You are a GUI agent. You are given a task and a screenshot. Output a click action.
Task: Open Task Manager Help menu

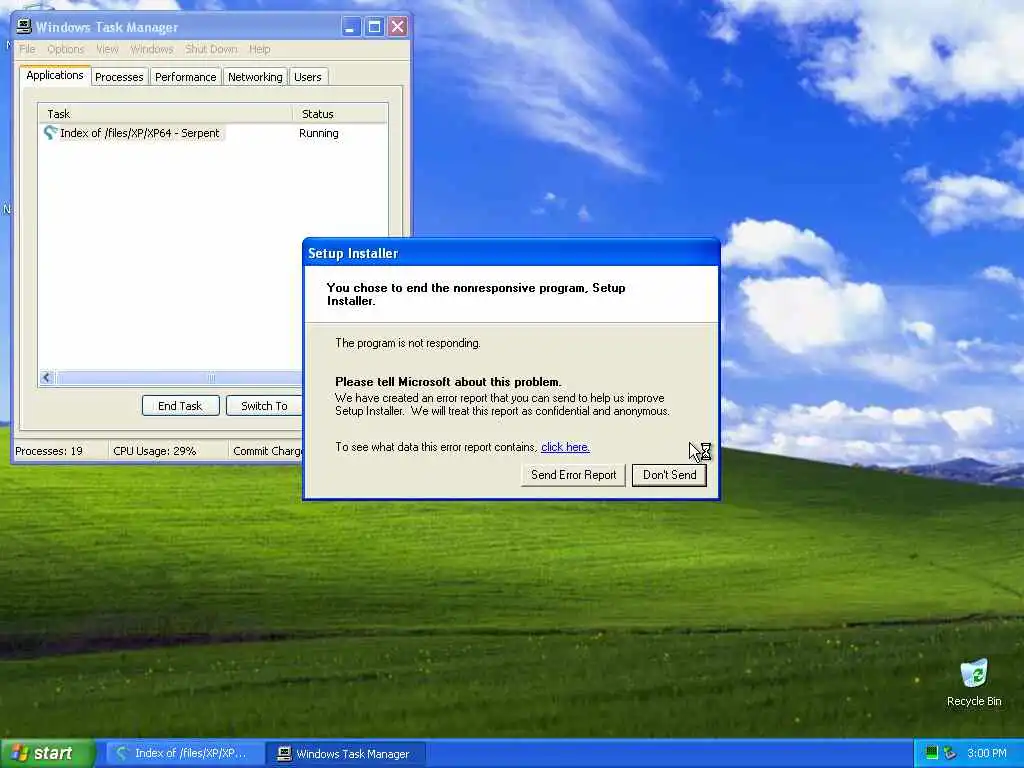(x=259, y=49)
